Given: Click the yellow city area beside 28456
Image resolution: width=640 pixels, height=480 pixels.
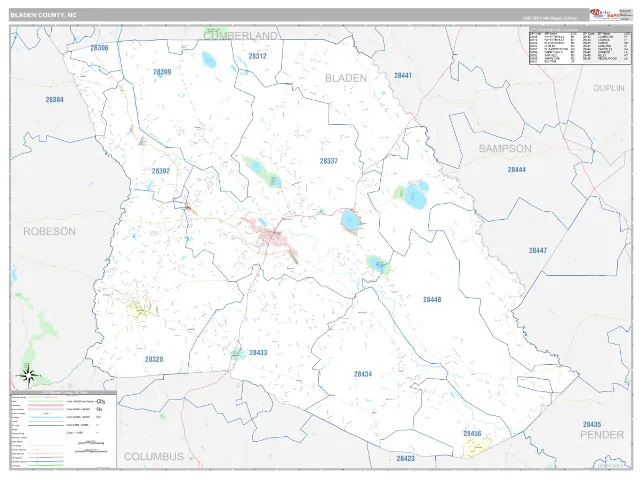Looking at the screenshot, I should (x=478, y=447).
